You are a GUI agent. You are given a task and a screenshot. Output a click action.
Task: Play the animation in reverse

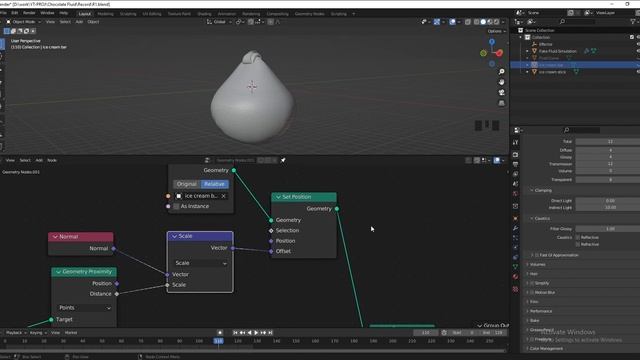(x=249, y=333)
